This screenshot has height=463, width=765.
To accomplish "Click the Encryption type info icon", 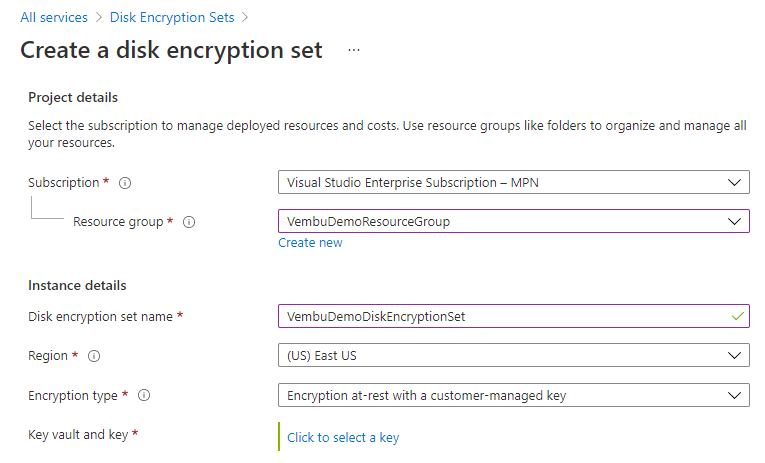I will pyautogui.click(x=144, y=396).
